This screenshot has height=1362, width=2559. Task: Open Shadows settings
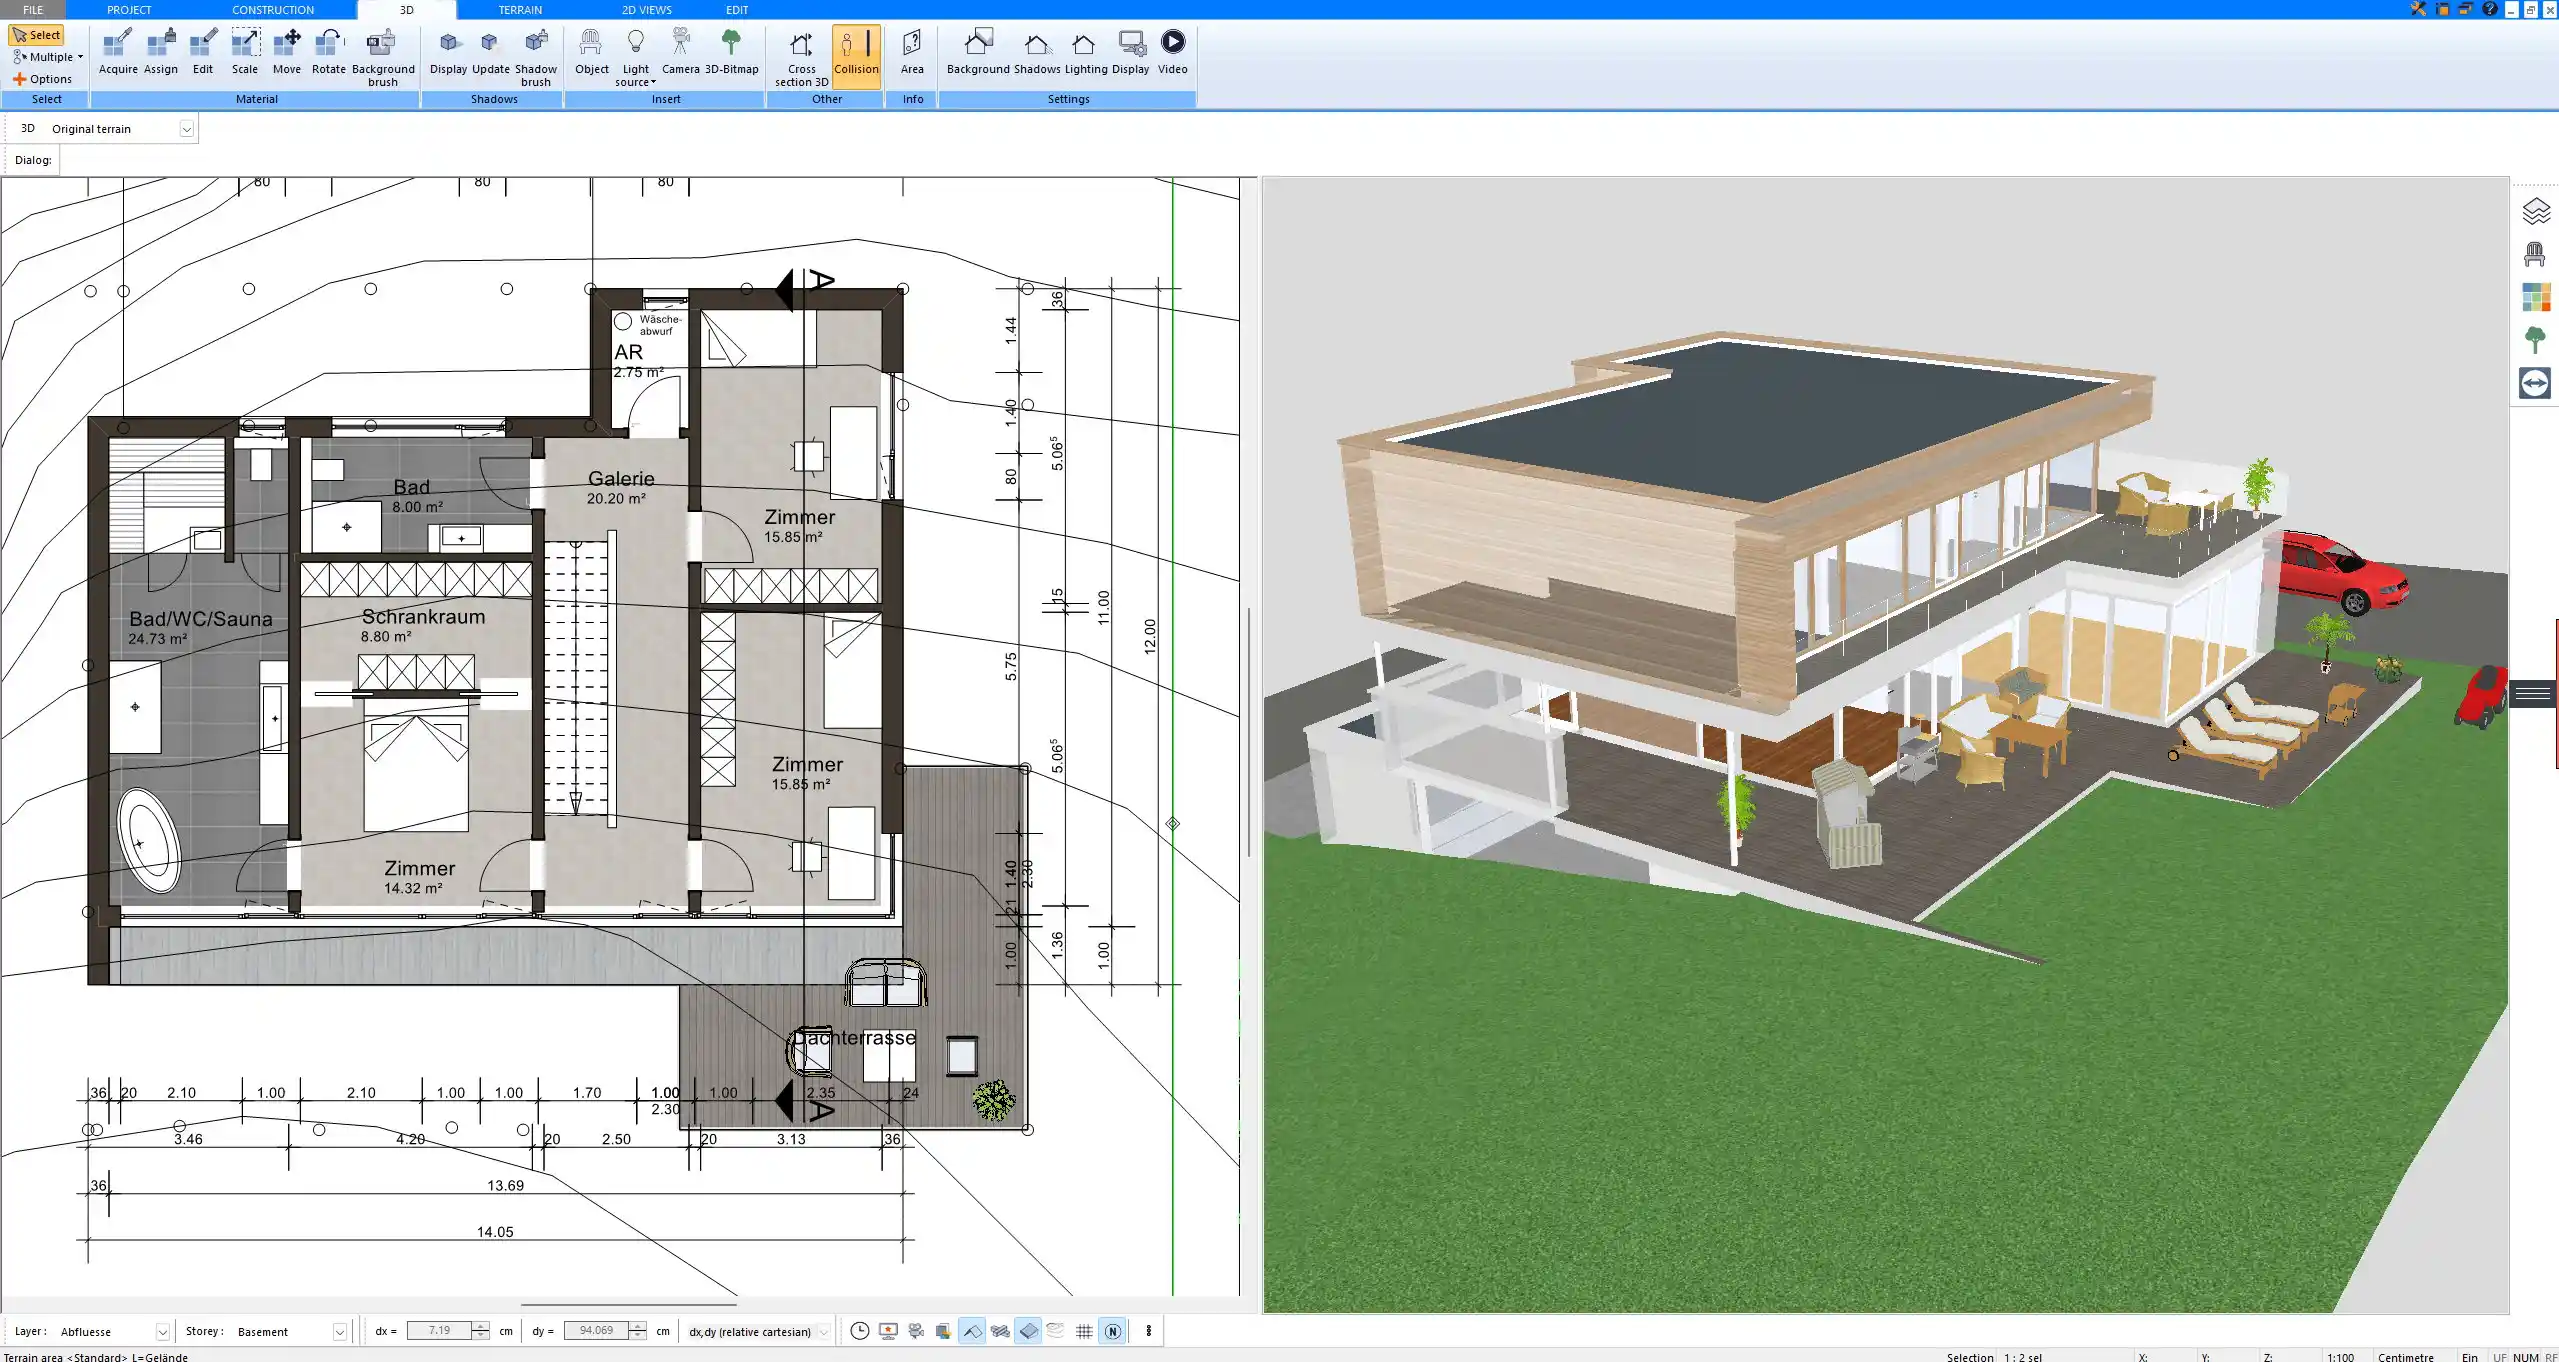point(1037,52)
